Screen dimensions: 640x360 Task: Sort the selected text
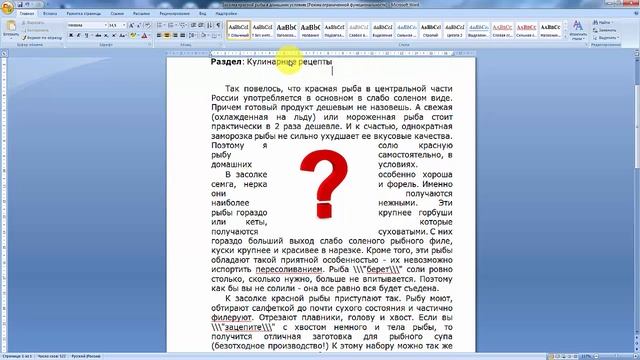point(210,25)
